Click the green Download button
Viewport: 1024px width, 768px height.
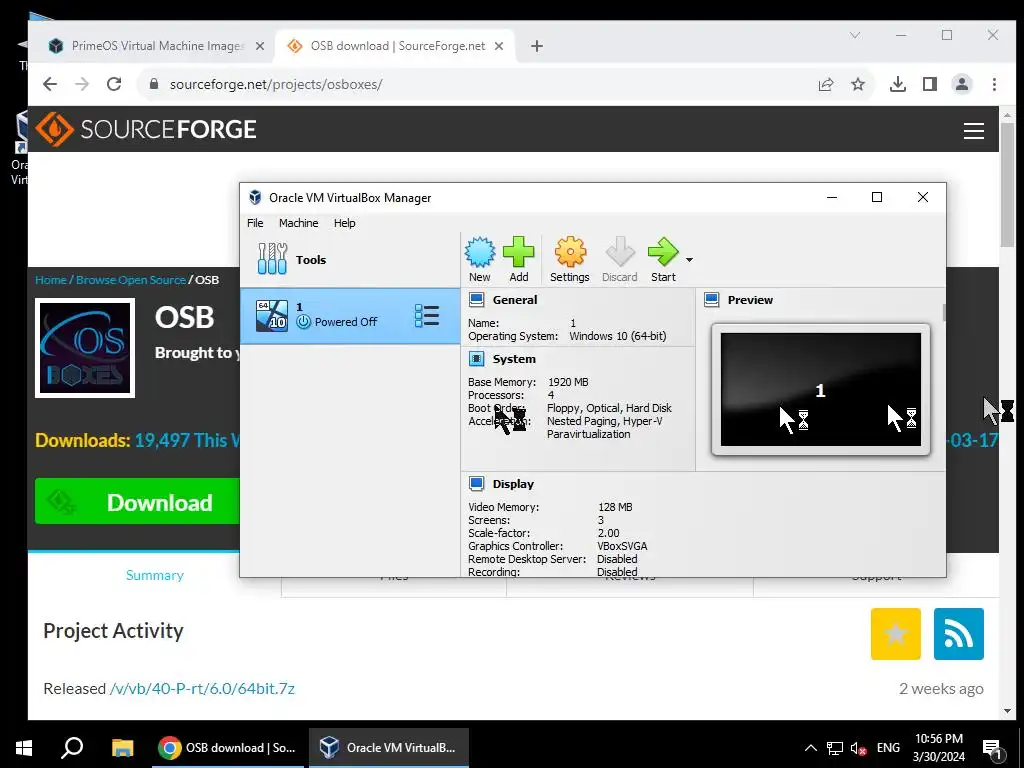(137, 502)
